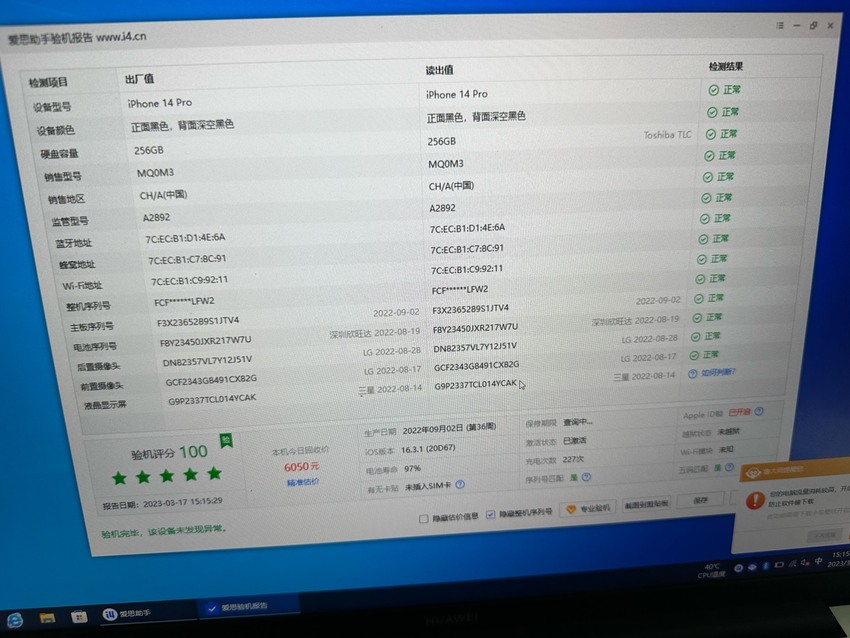Click the 读出值 column header
850x638 pixels.
pos(439,70)
